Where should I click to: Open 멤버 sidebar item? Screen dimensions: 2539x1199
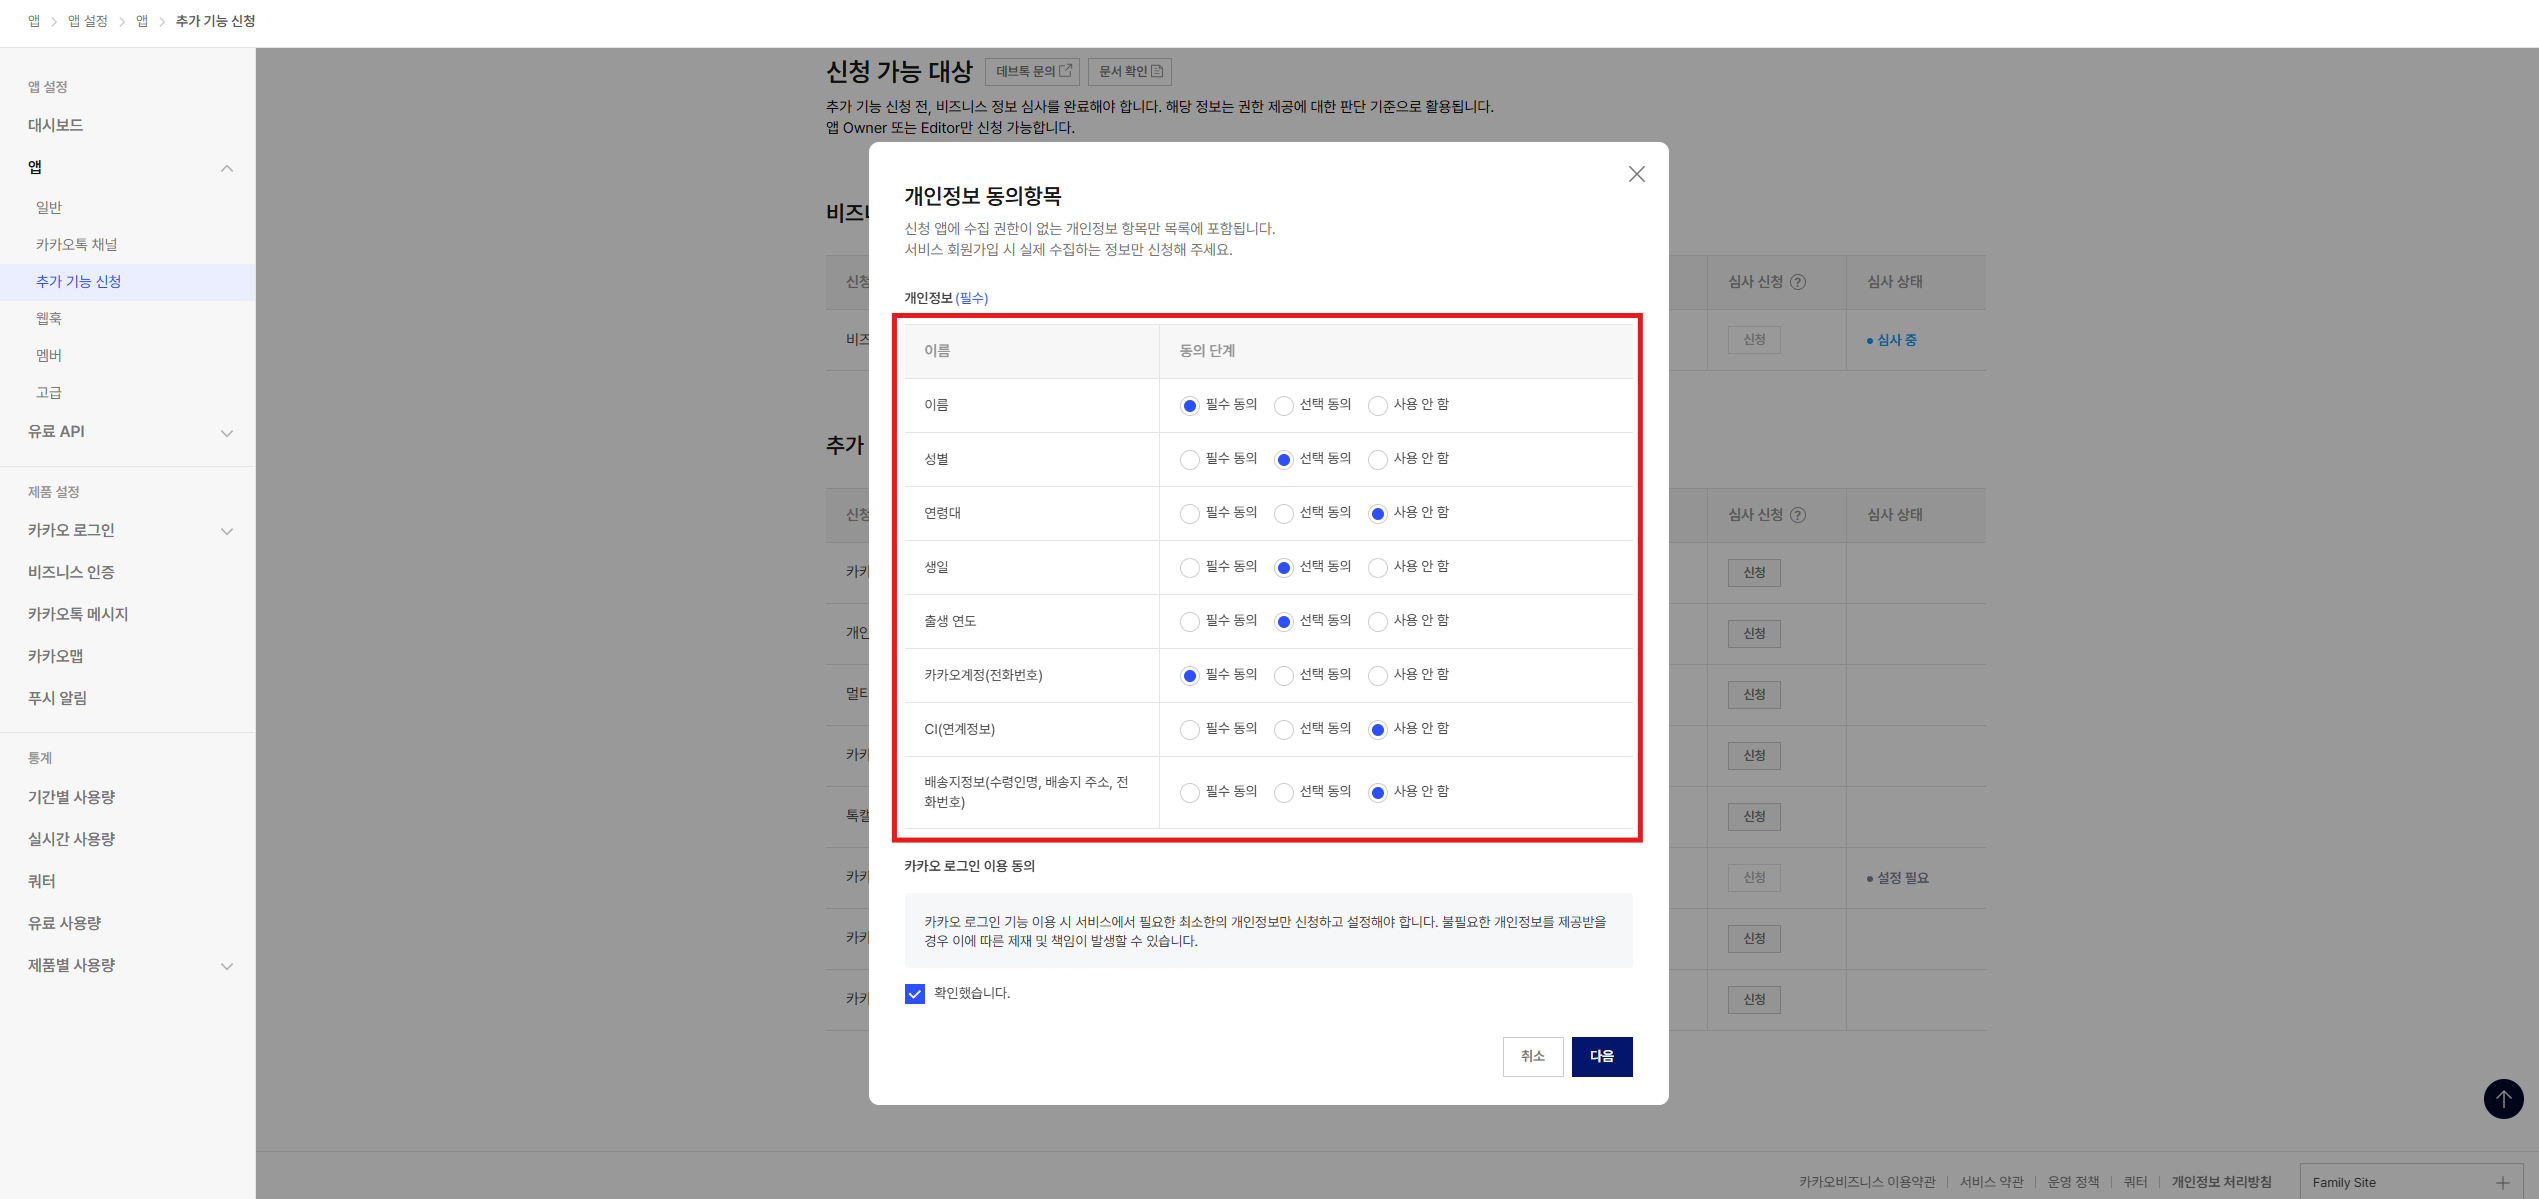(x=49, y=355)
